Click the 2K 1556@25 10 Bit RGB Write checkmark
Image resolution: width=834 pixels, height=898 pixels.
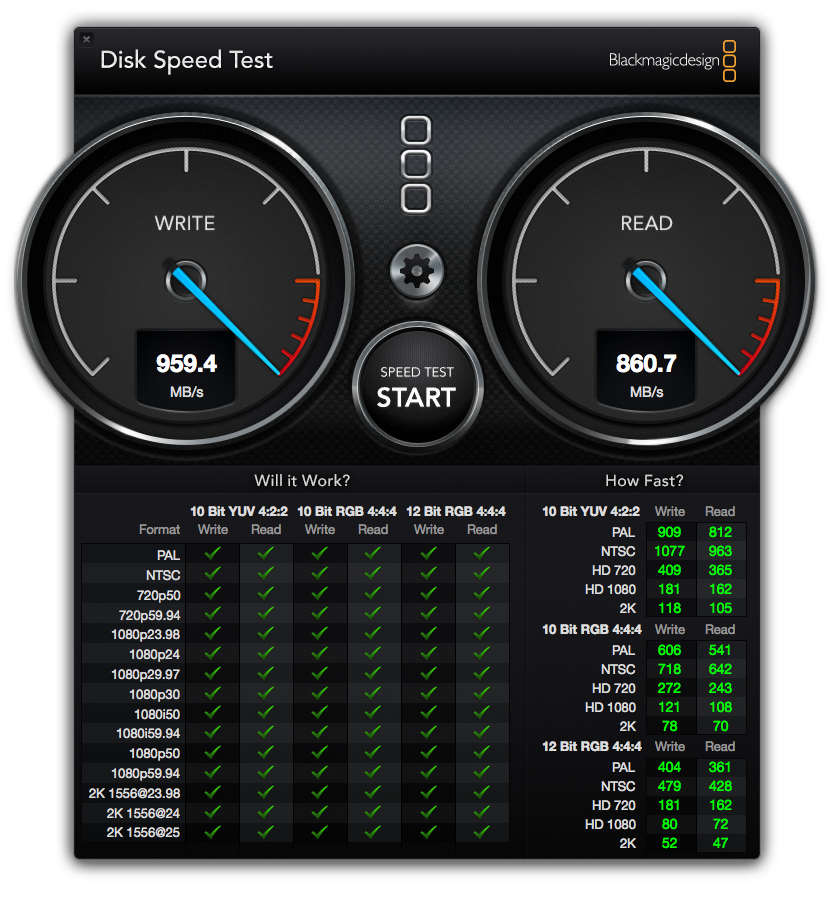(x=320, y=832)
